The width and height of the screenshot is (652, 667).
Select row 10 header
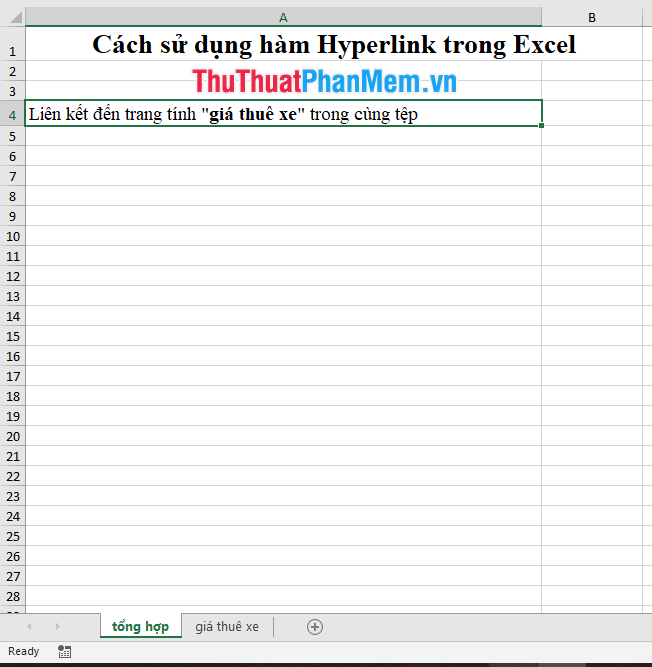12,236
